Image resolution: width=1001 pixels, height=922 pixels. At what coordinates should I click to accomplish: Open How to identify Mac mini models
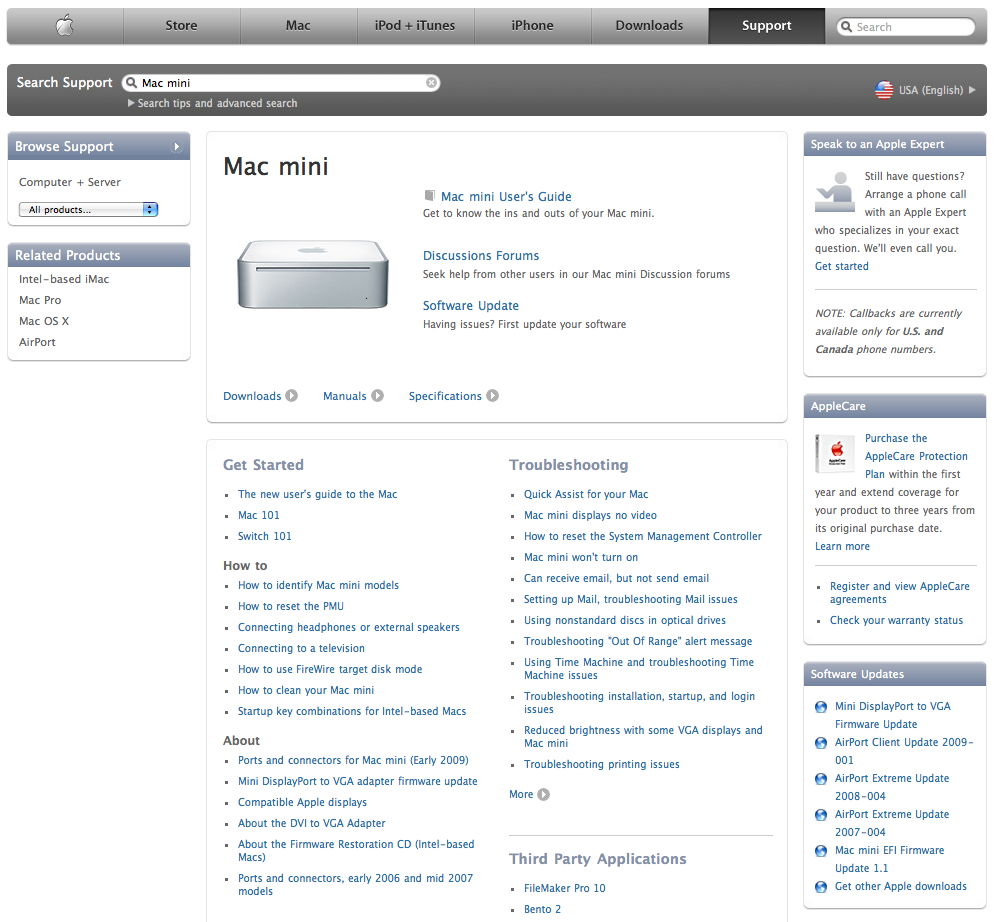[318, 586]
